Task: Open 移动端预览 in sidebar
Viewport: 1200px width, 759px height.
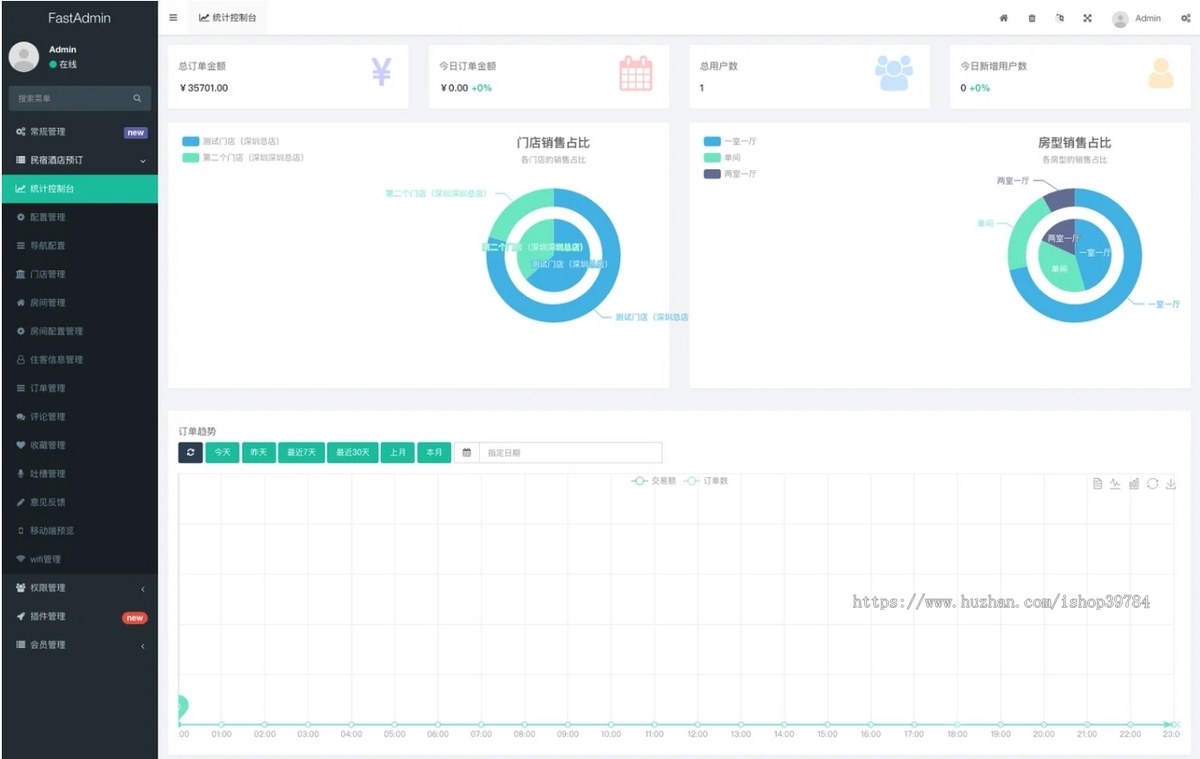Action: click(79, 531)
